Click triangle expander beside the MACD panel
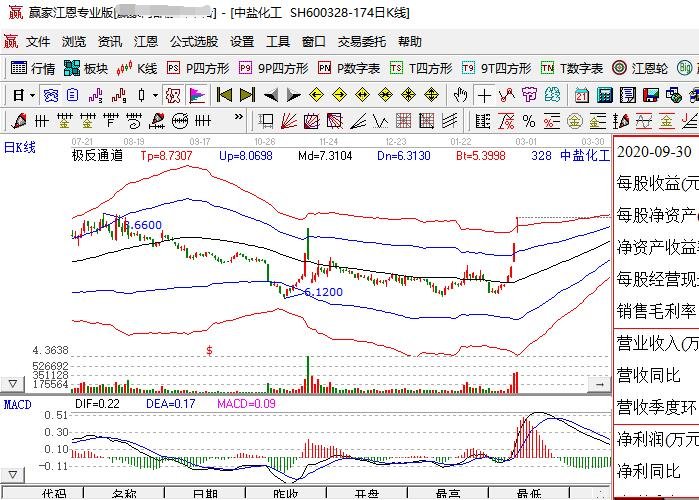The image size is (699, 500). [12, 475]
